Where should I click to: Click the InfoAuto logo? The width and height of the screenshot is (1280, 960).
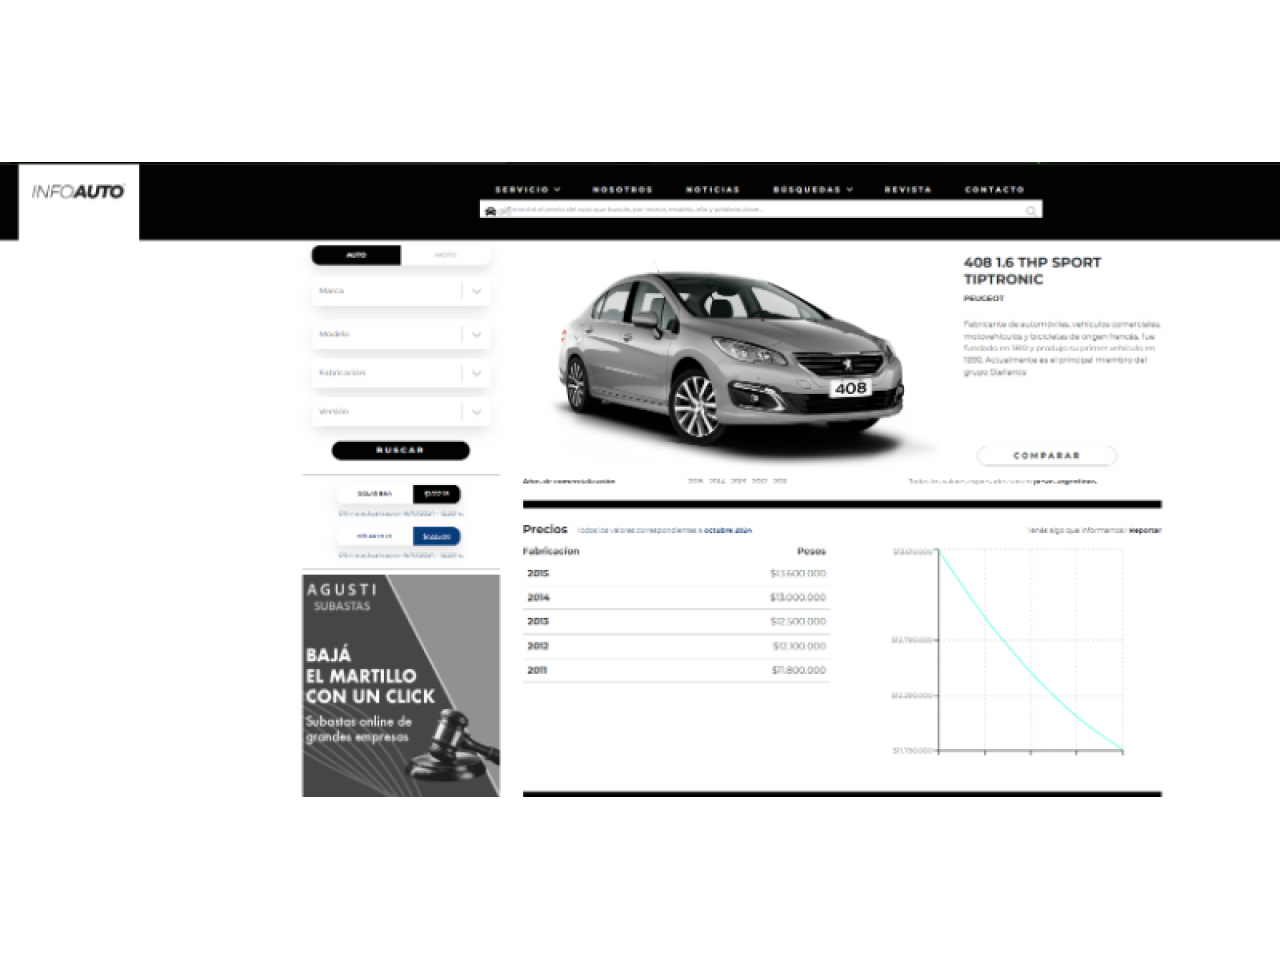click(78, 192)
